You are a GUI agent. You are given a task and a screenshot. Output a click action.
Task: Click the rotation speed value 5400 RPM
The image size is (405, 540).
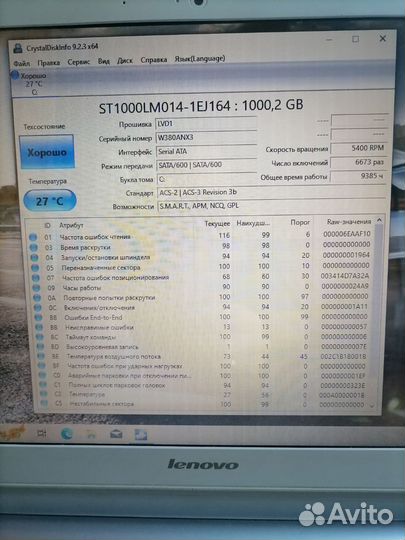pyautogui.click(x=359, y=148)
